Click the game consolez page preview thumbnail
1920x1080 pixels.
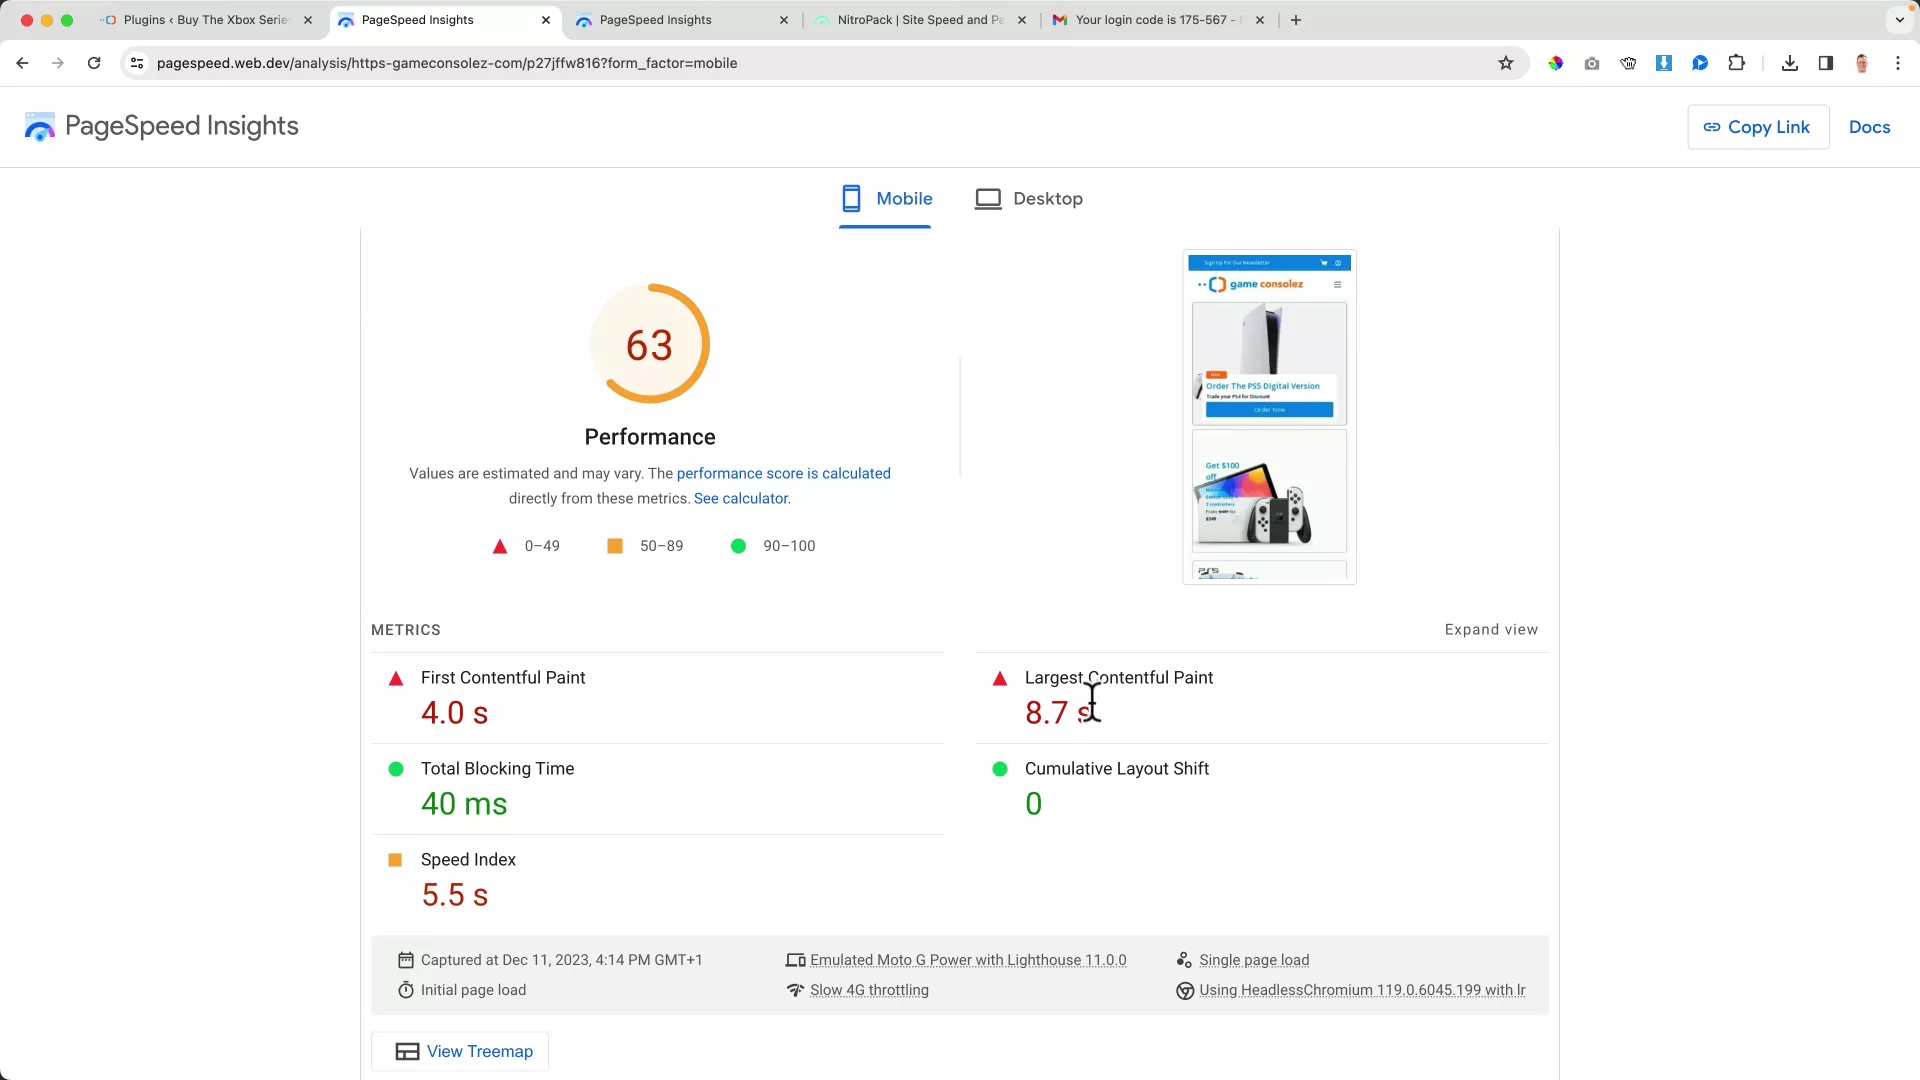[1268, 417]
